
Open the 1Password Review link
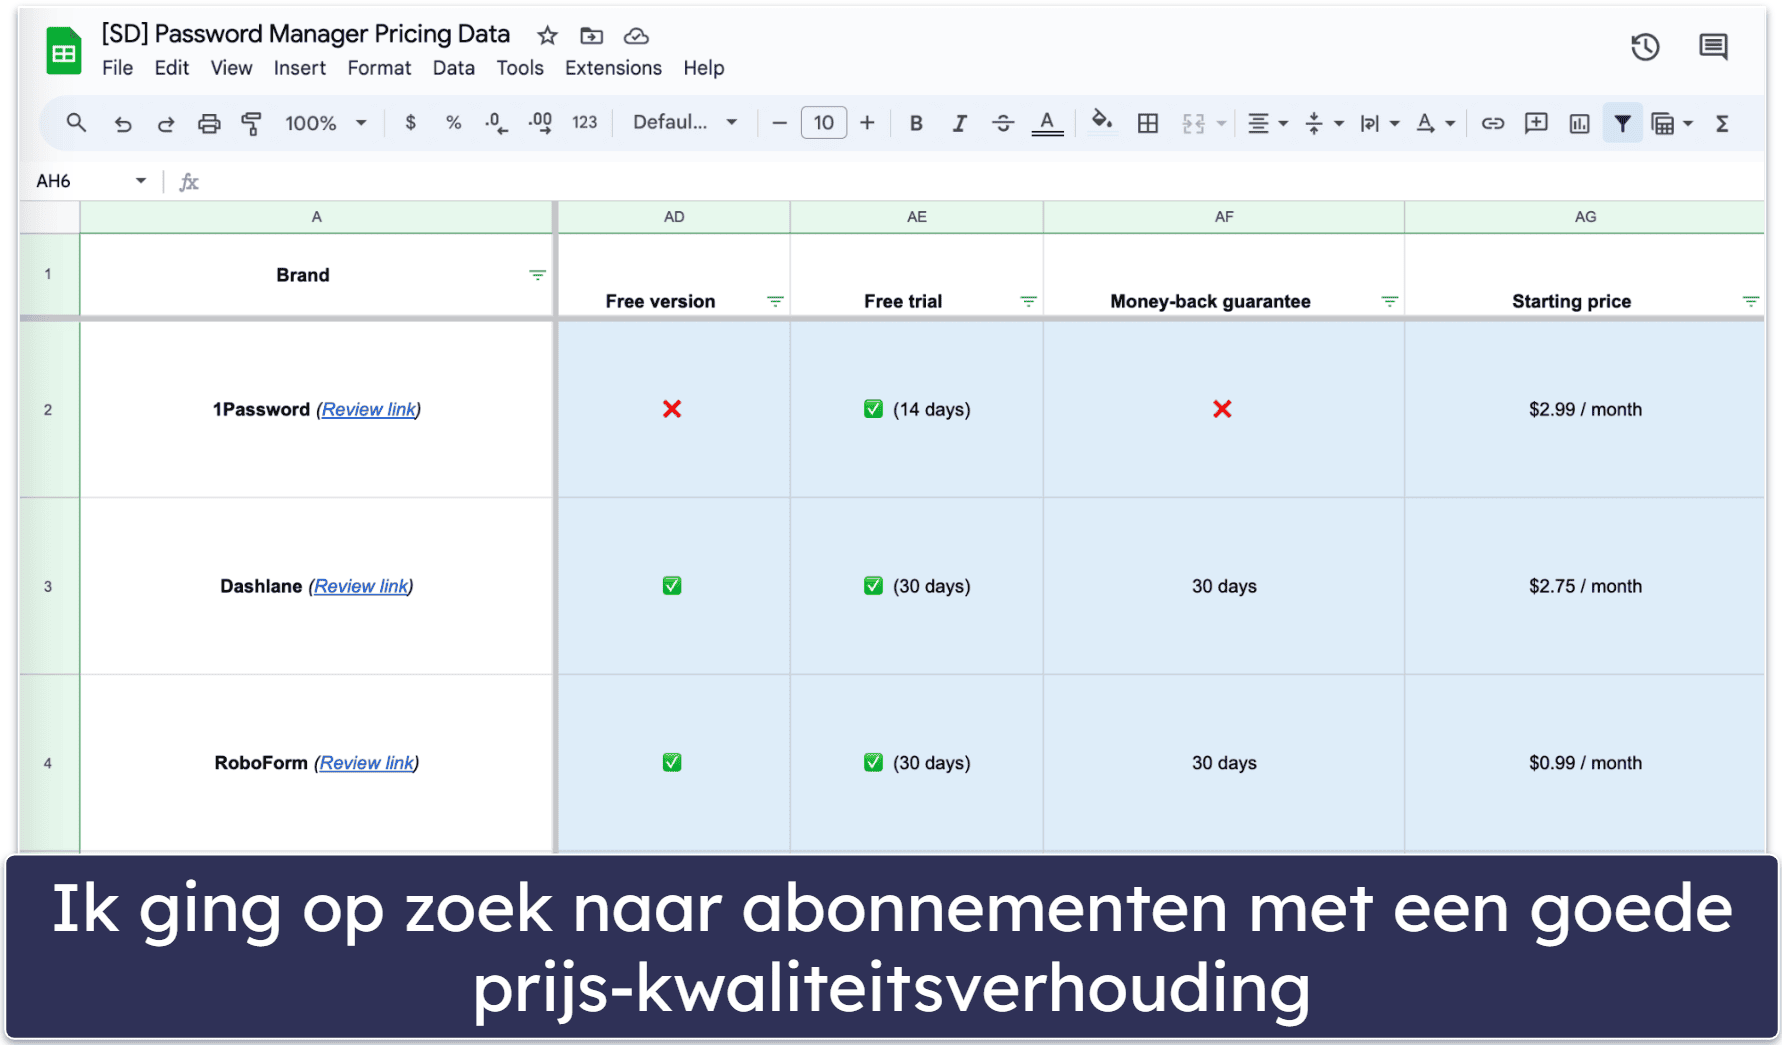point(368,409)
